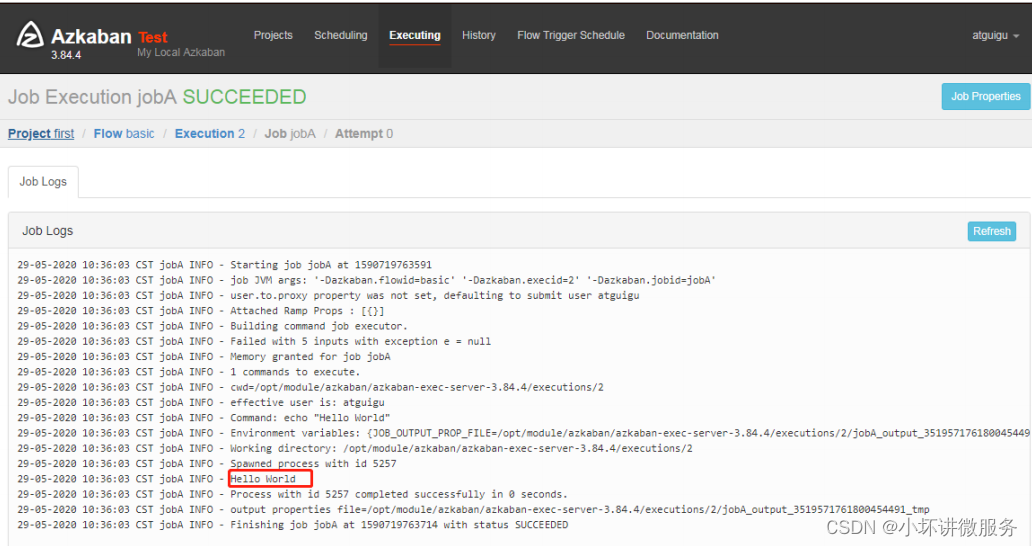Screen dimensions: 1032x546
Task: Click the Refresh logs button
Action: (x=991, y=232)
